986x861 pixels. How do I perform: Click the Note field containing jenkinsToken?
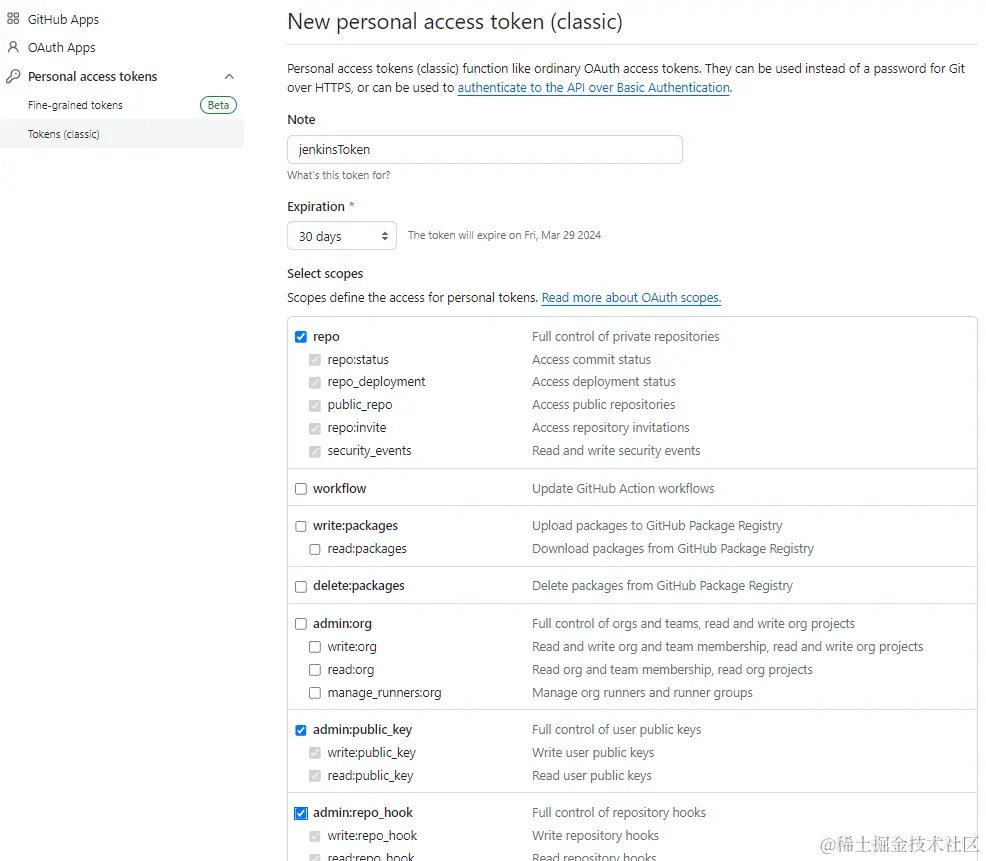pos(484,150)
